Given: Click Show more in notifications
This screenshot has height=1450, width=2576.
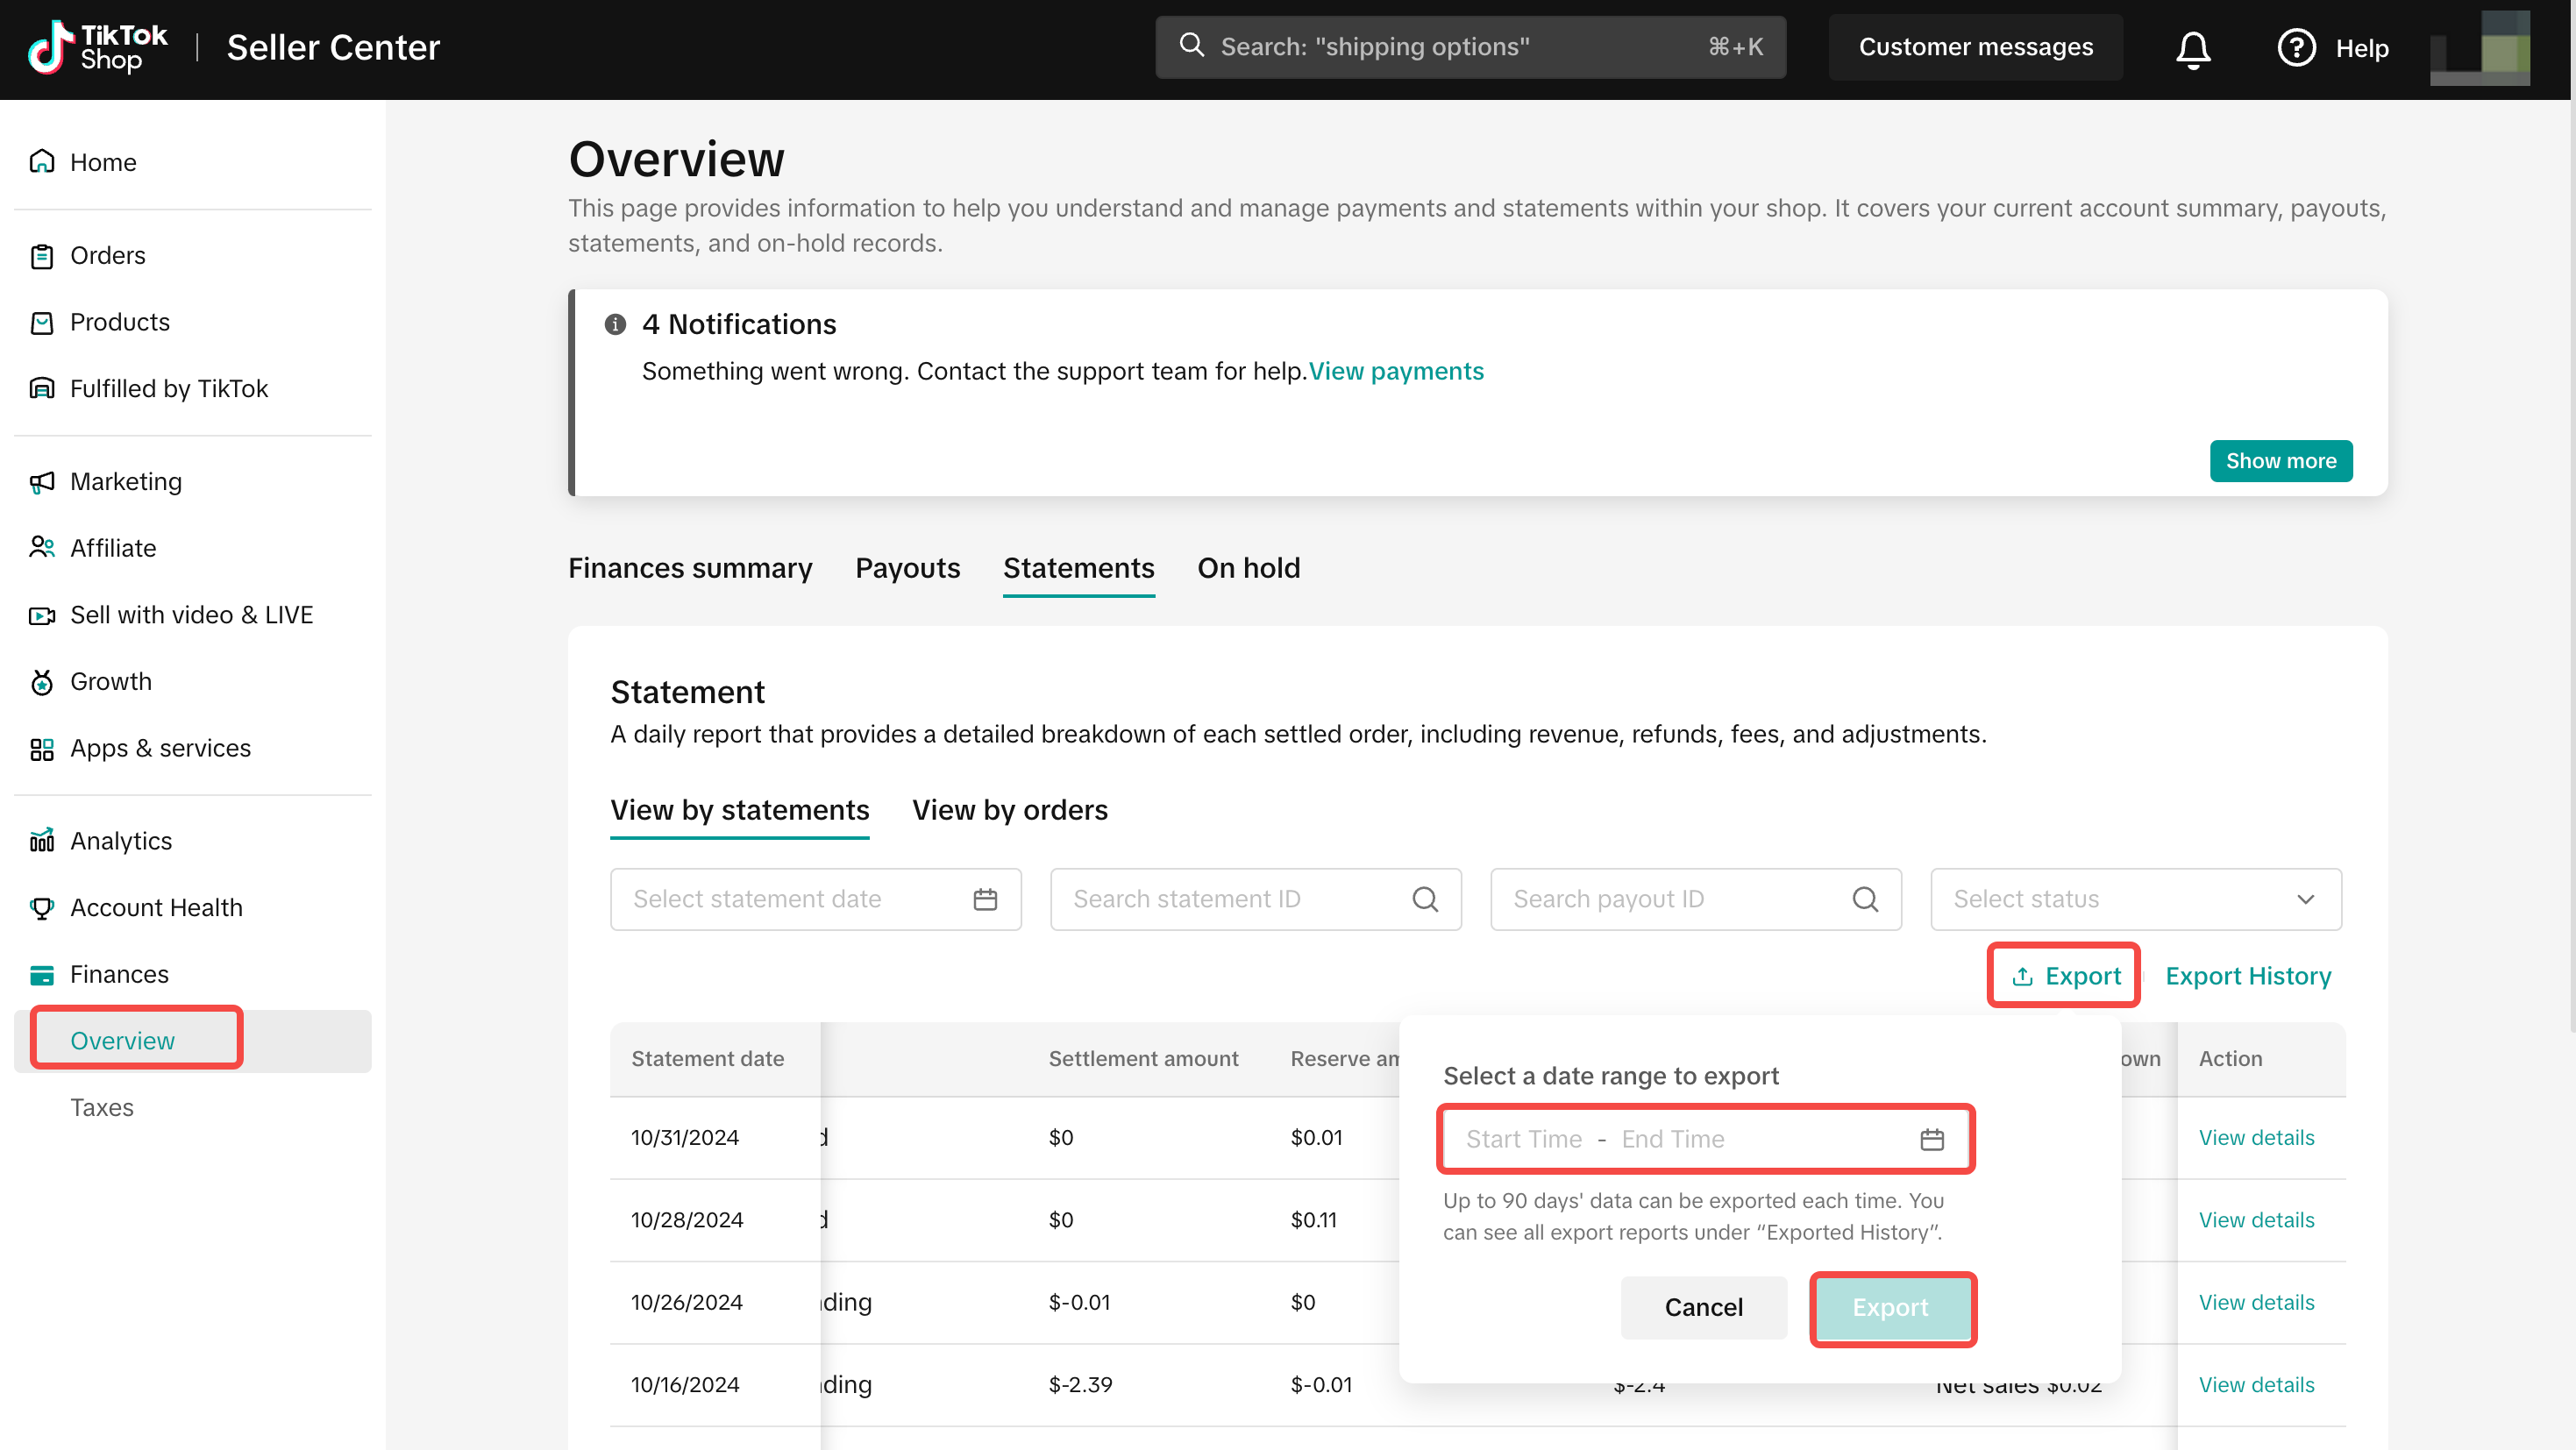Looking at the screenshot, I should [2280, 461].
